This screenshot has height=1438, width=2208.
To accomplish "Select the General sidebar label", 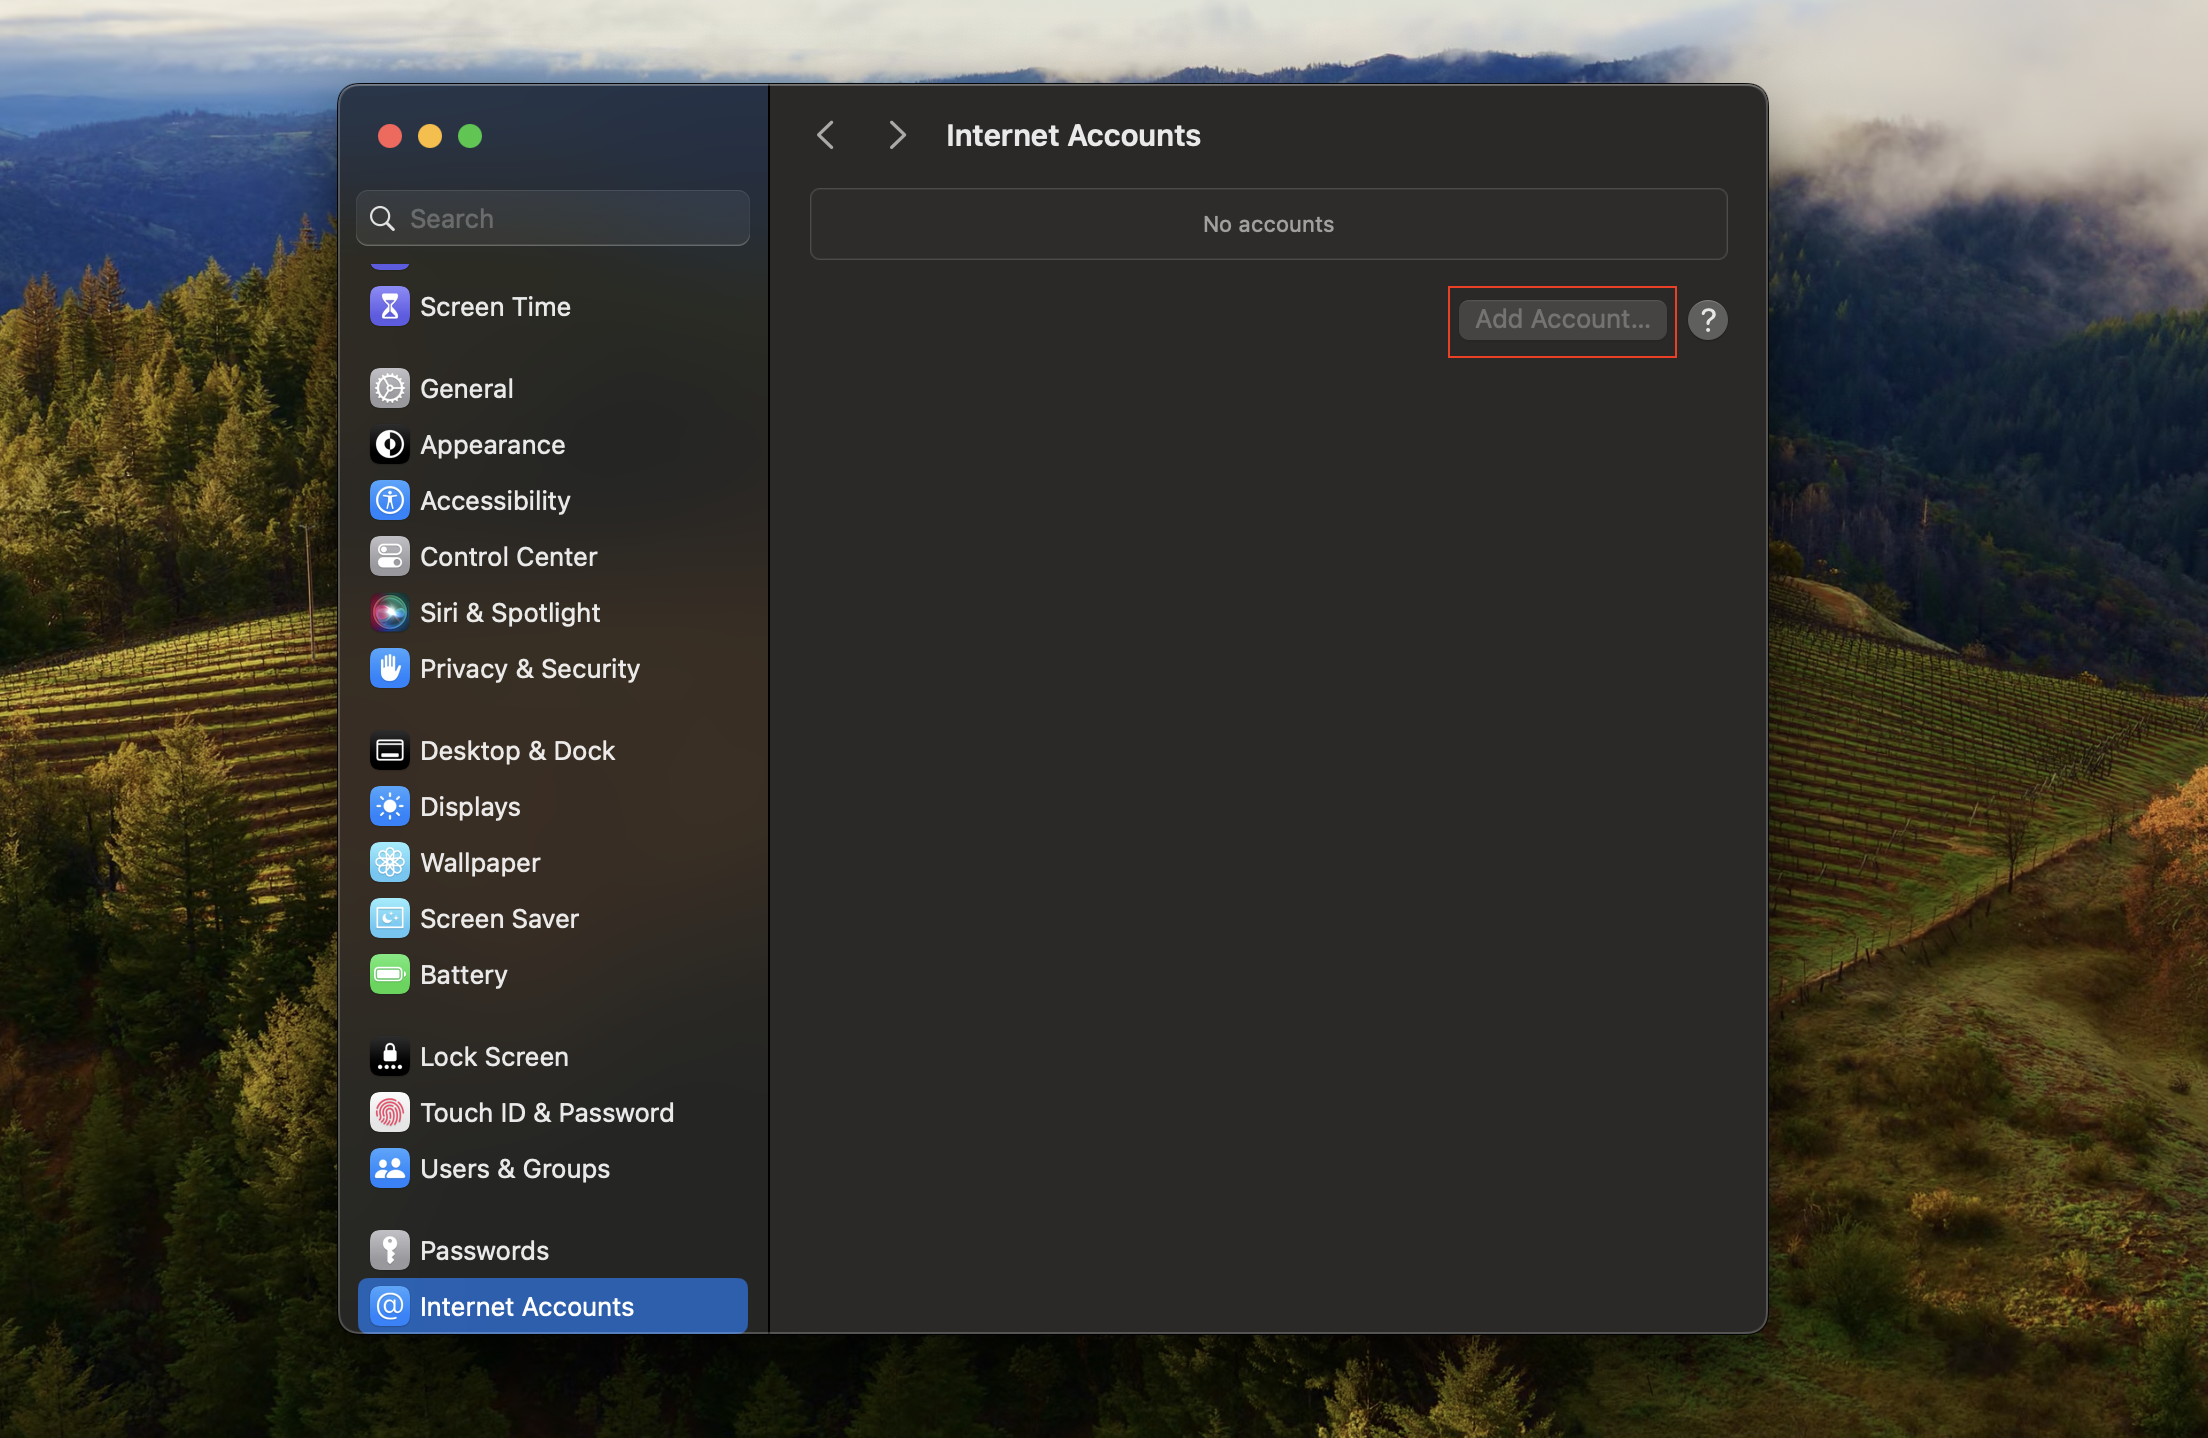I will pyautogui.click(x=466, y=389).
